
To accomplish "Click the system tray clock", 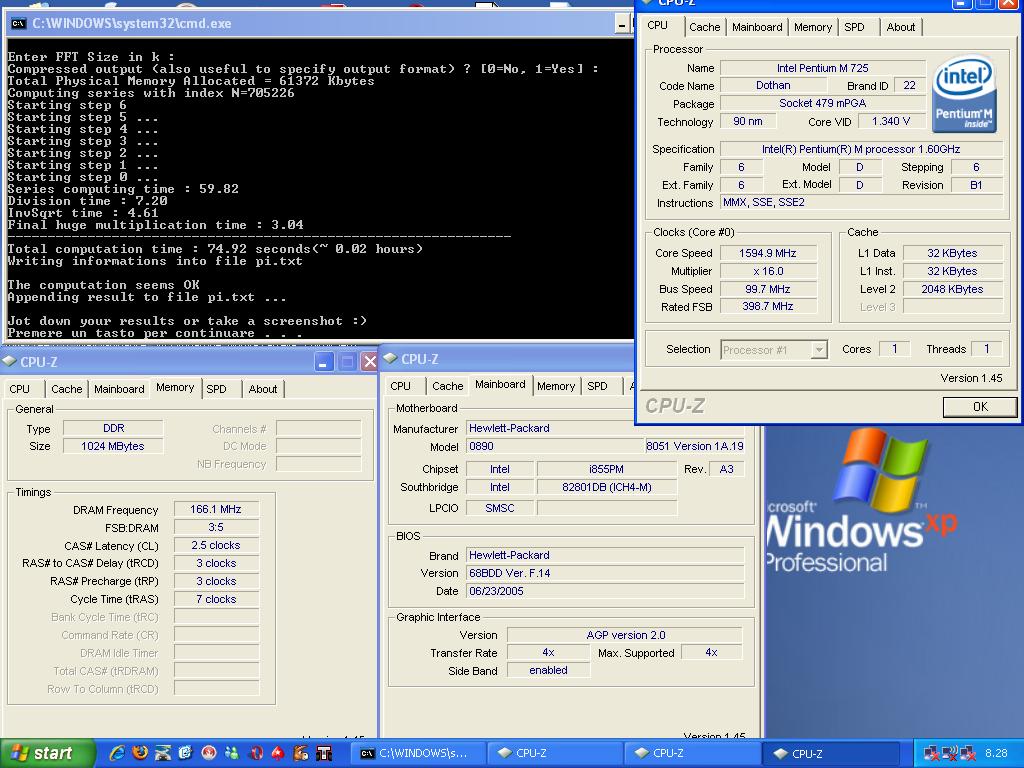I will point(996,753).
